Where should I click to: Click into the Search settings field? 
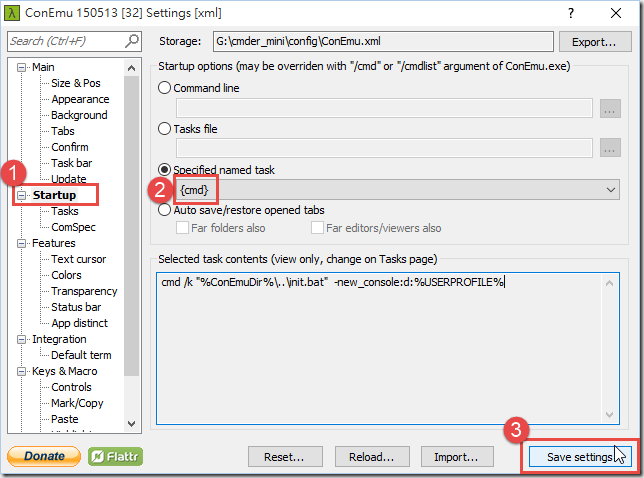point(66,41)
